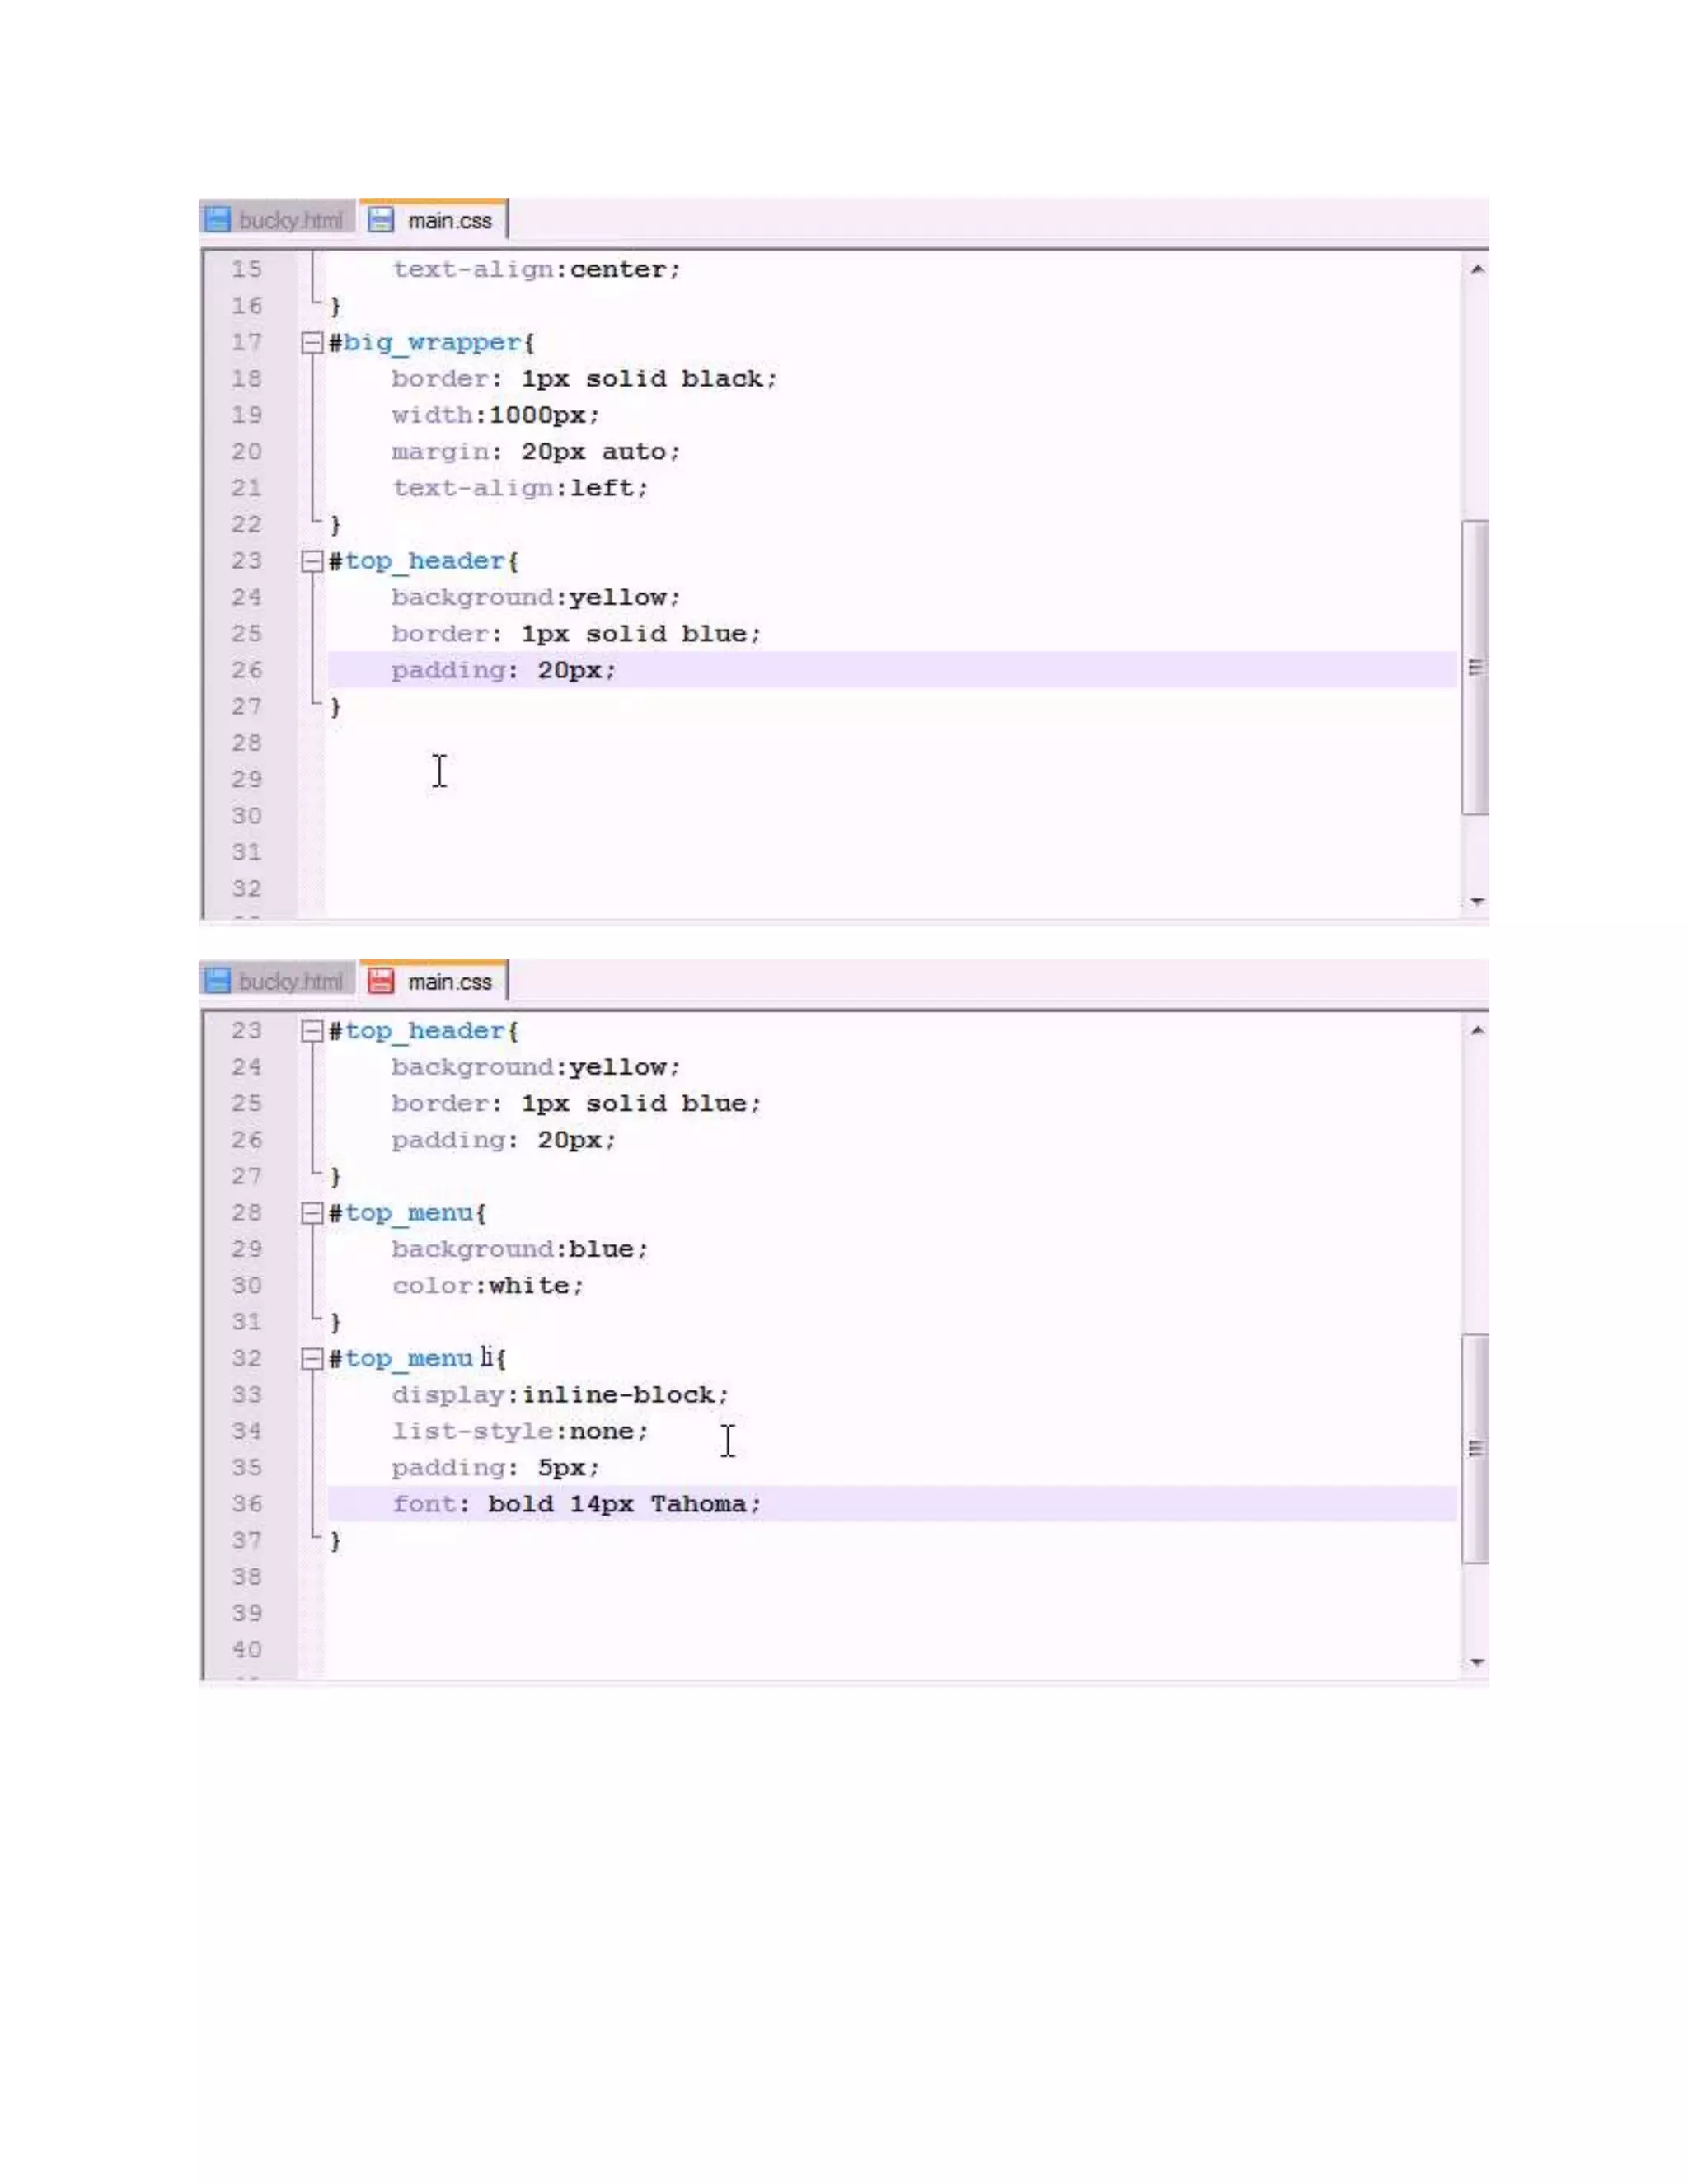Image resolution: width=1688 pixels, height=2184 pixels.
Task: Click the "background:blue;" declaration
Action: click(520, 1249)
